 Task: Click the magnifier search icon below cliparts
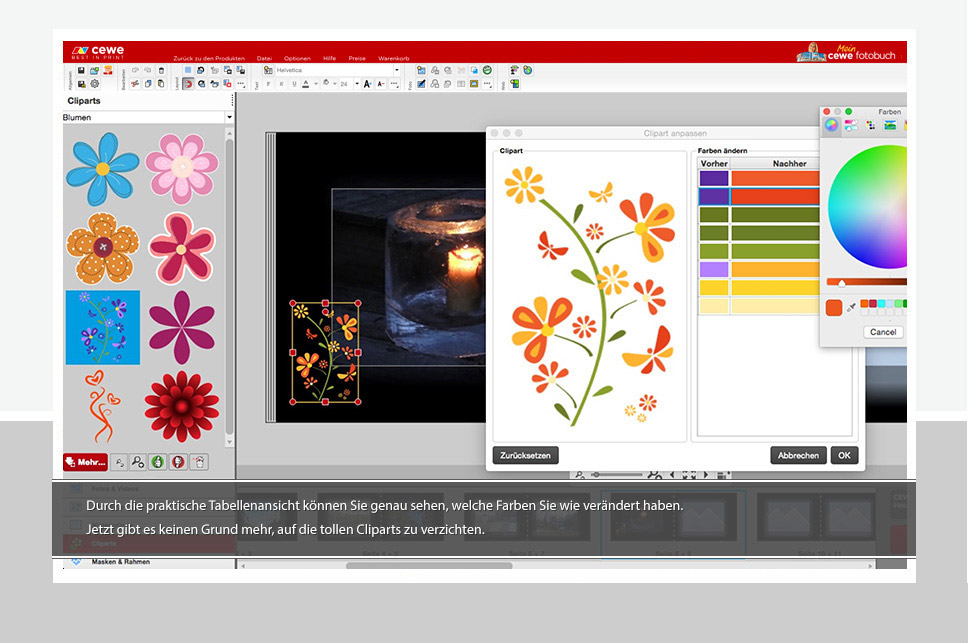click(138, 462)
